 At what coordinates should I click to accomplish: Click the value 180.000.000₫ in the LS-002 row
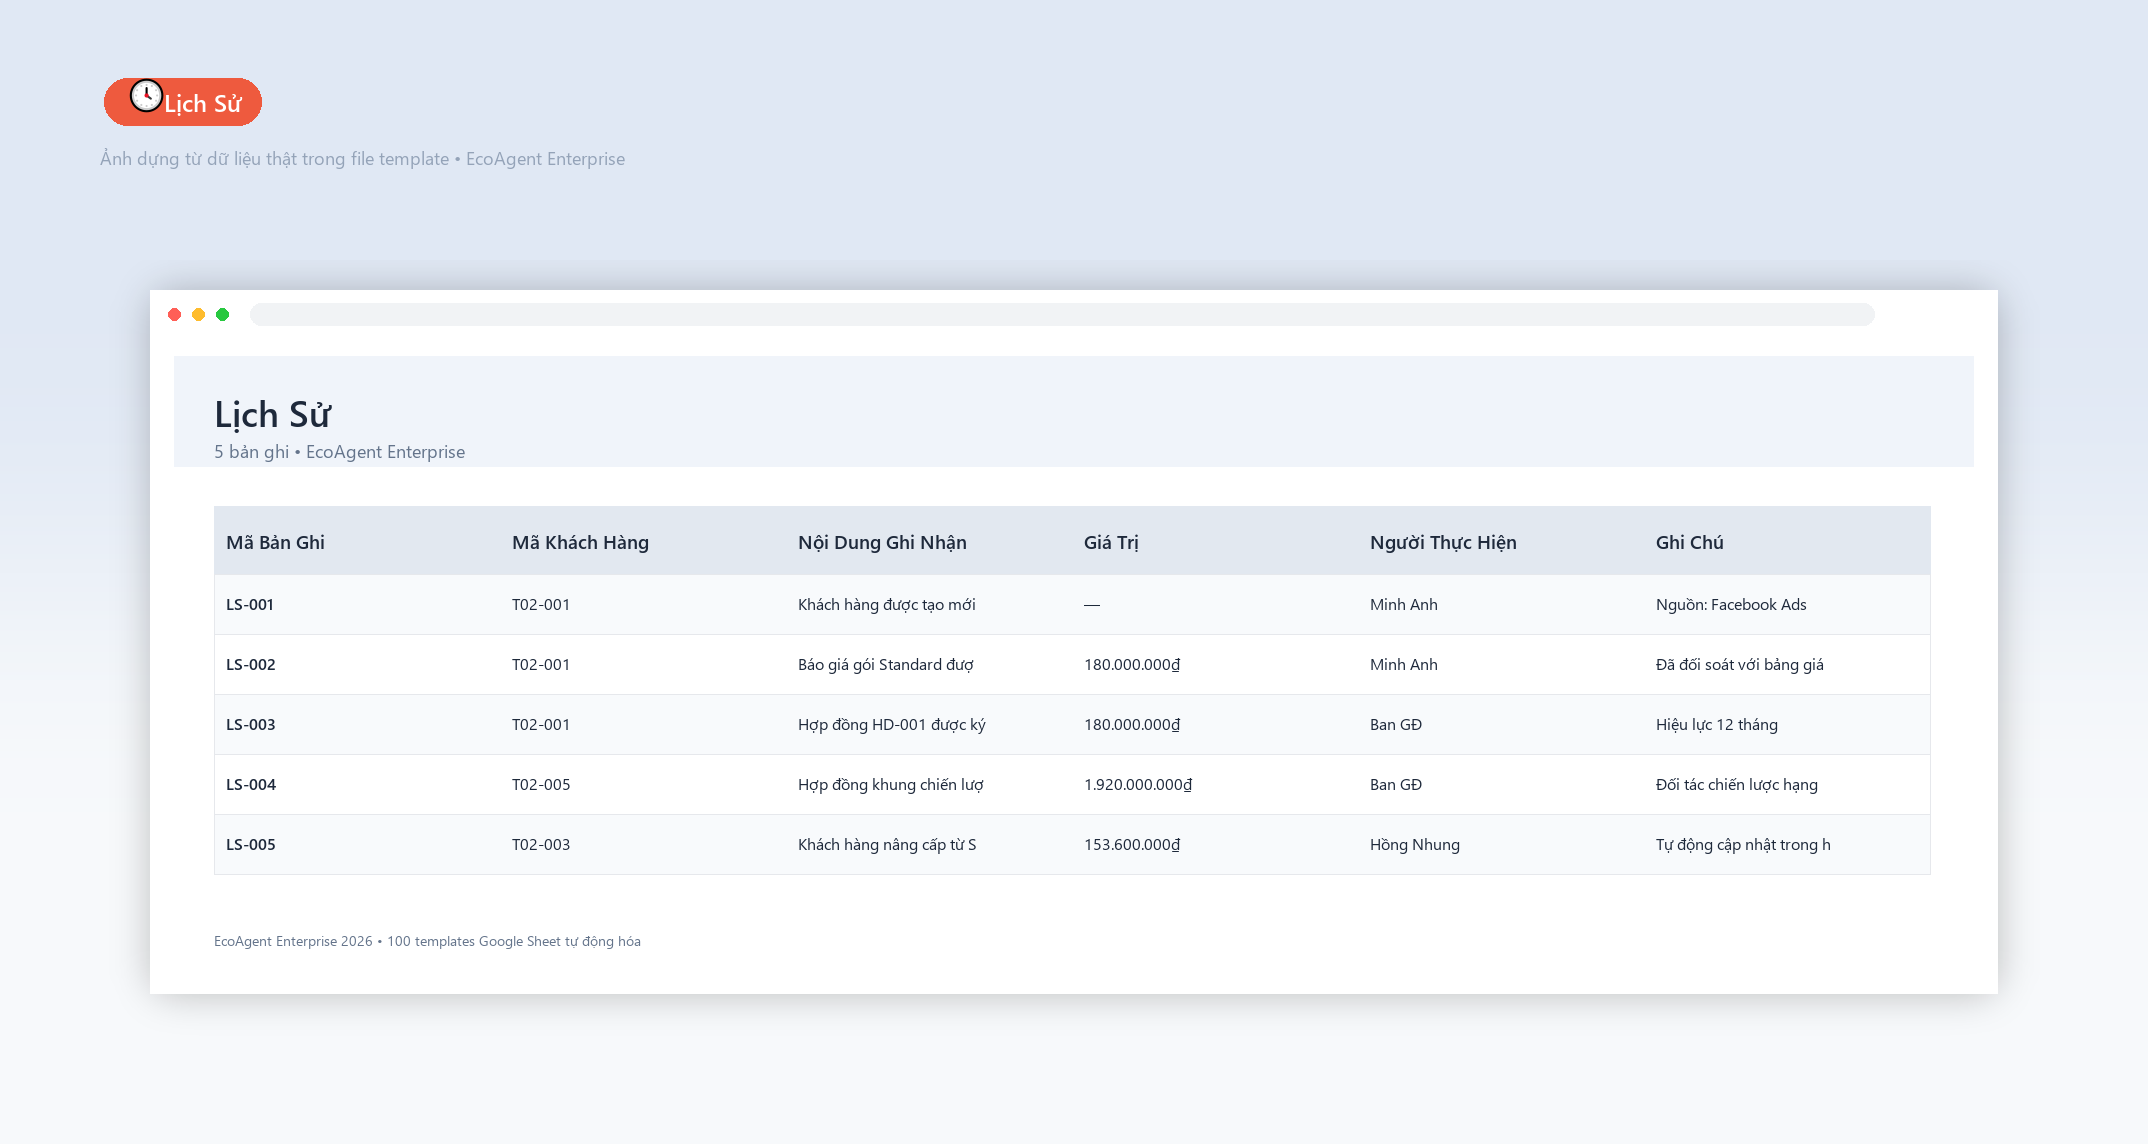pos(1132,664)
